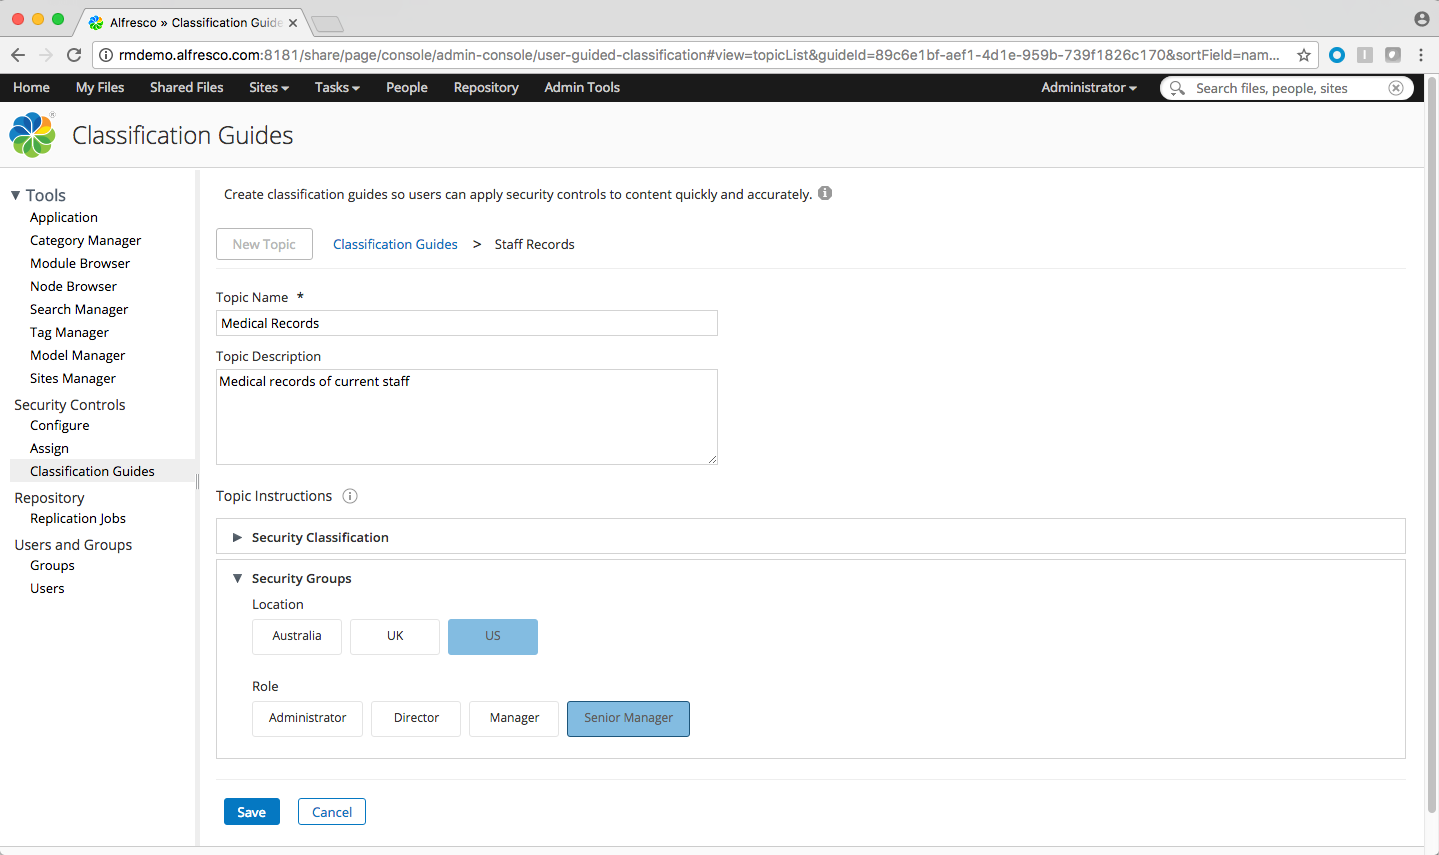The width and height of the screenshot is (1439, 855).
Task: Select the Australia location group
Action: click(x=297, y=636)
